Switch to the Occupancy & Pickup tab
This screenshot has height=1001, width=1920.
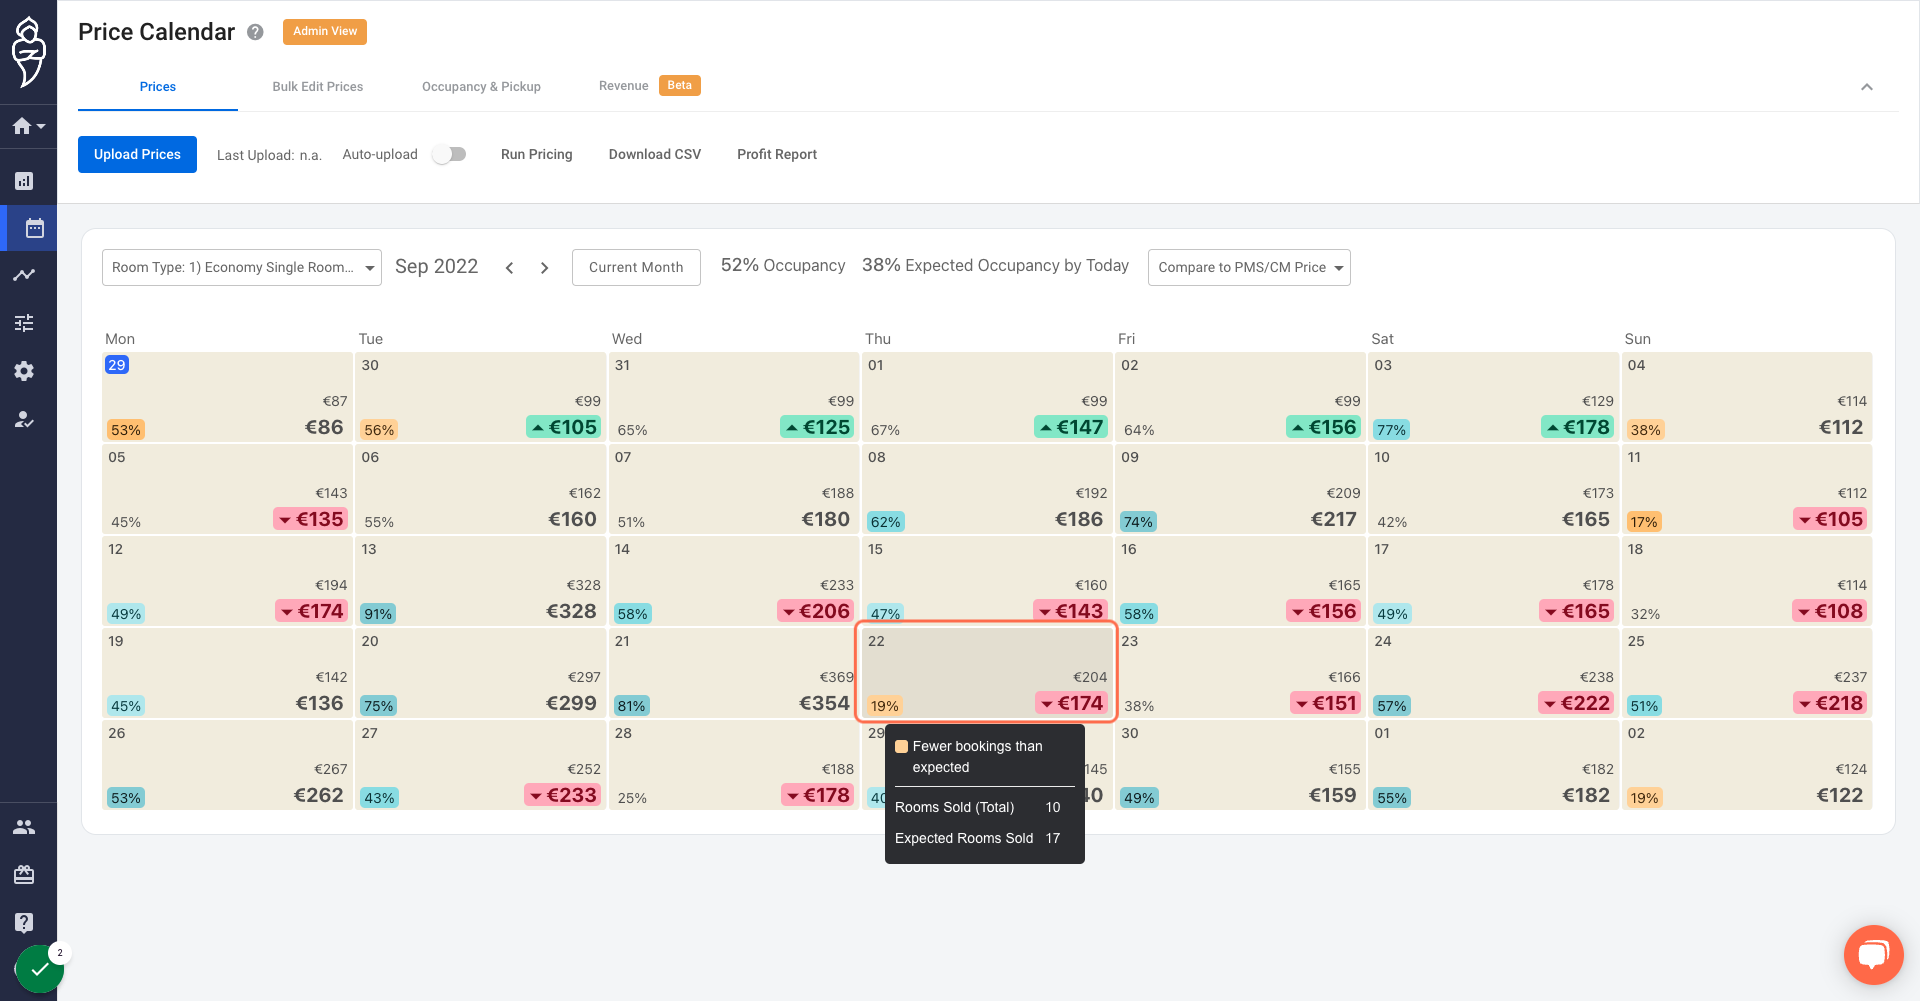pyautogui.click(x=481, y=87)
